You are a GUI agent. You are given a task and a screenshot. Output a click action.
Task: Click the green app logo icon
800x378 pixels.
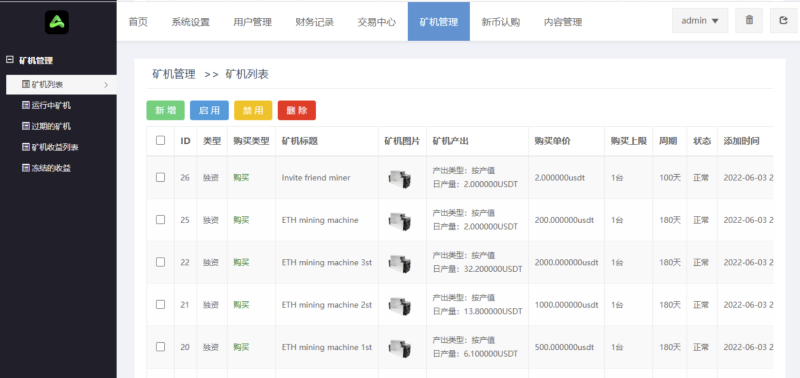point(57,22)
